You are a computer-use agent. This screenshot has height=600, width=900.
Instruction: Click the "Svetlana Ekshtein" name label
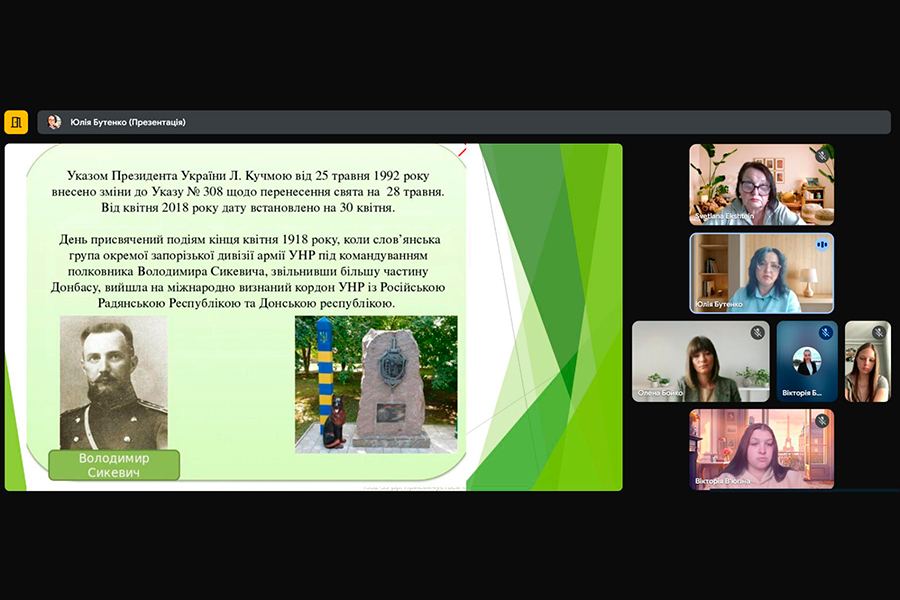click(724, 216)
